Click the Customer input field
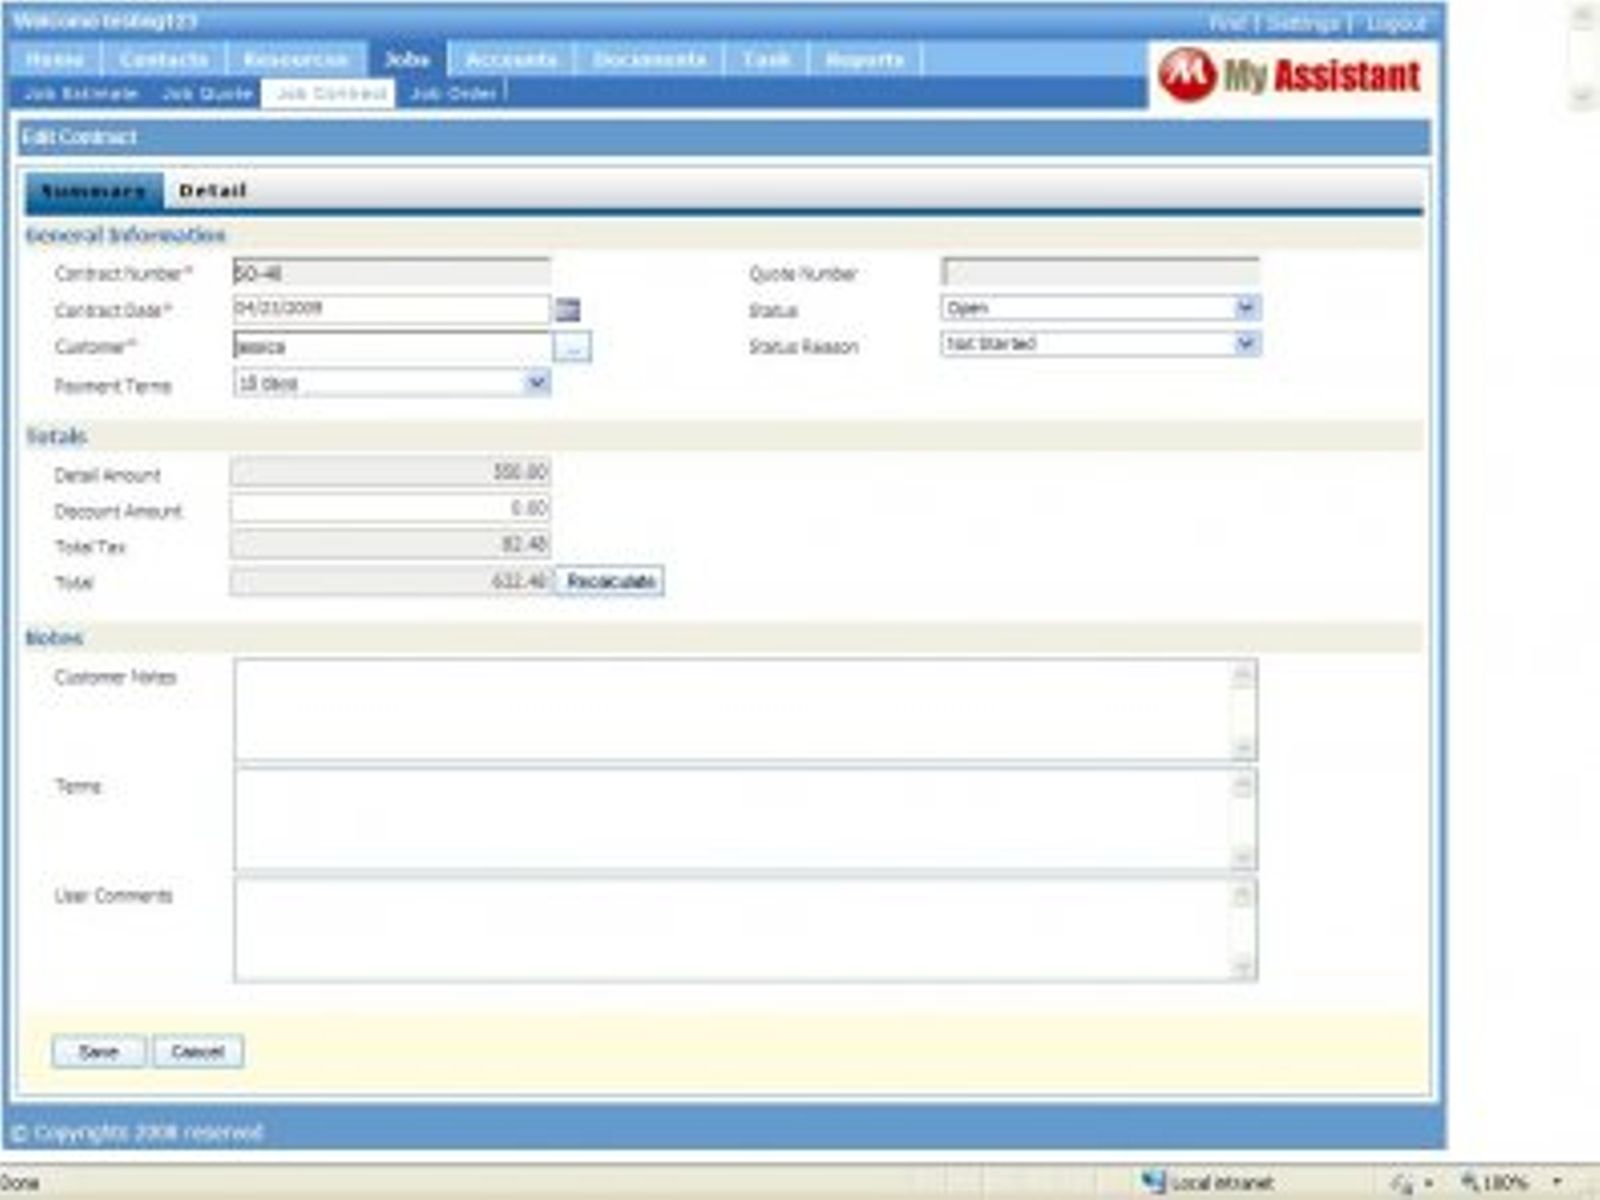 point(391,347)
